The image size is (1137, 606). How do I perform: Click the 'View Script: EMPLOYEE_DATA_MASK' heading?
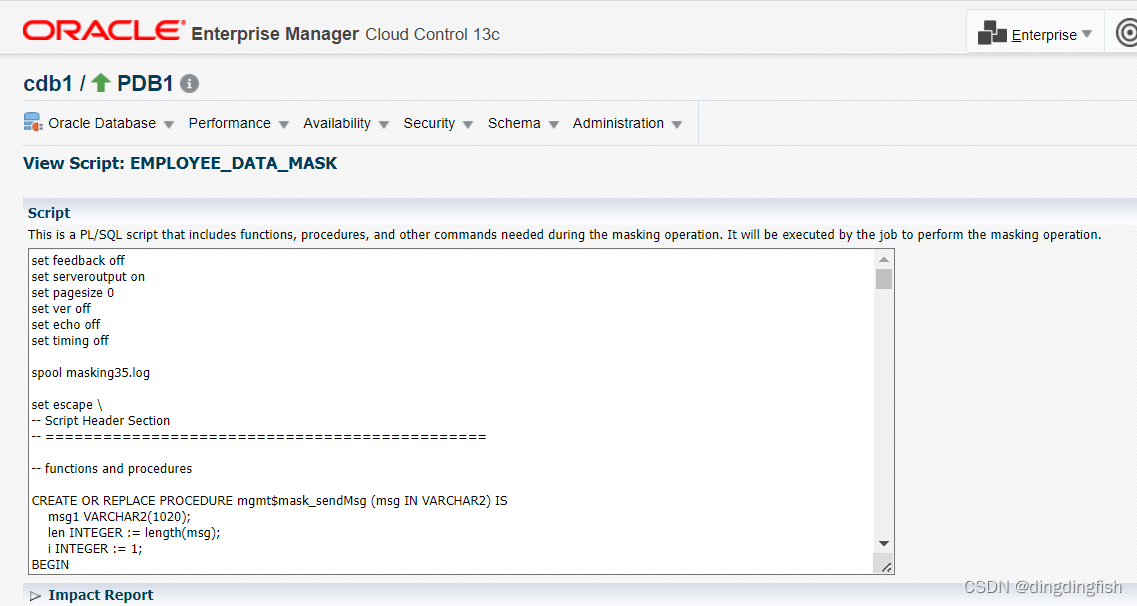pyautogui.click(x=180, y=163)
